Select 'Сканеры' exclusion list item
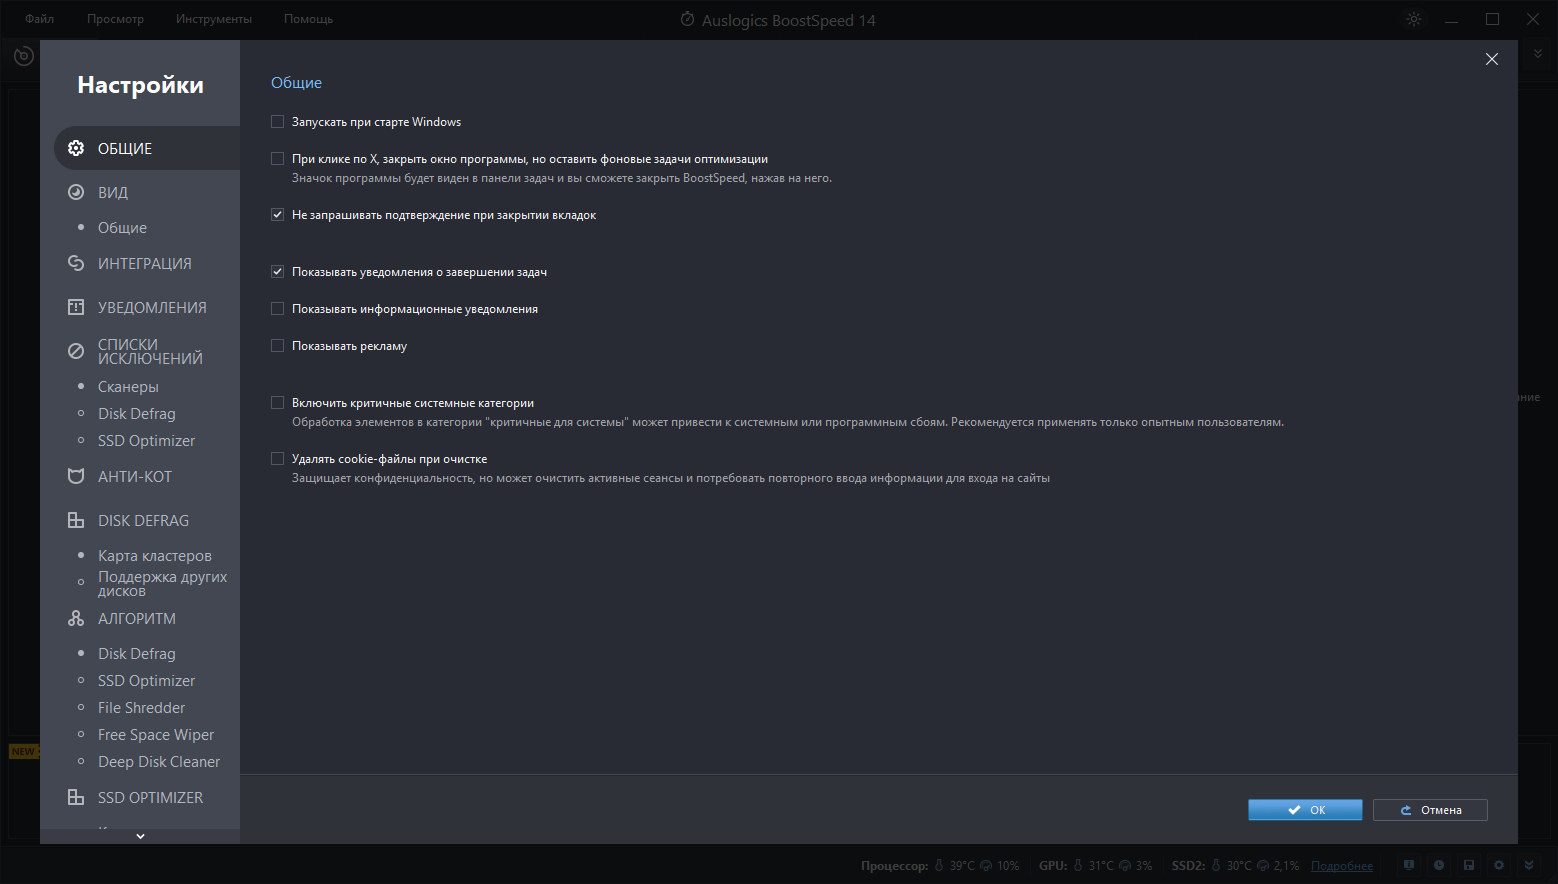Viewport: 1558px width, 884px height. point(128,387)
